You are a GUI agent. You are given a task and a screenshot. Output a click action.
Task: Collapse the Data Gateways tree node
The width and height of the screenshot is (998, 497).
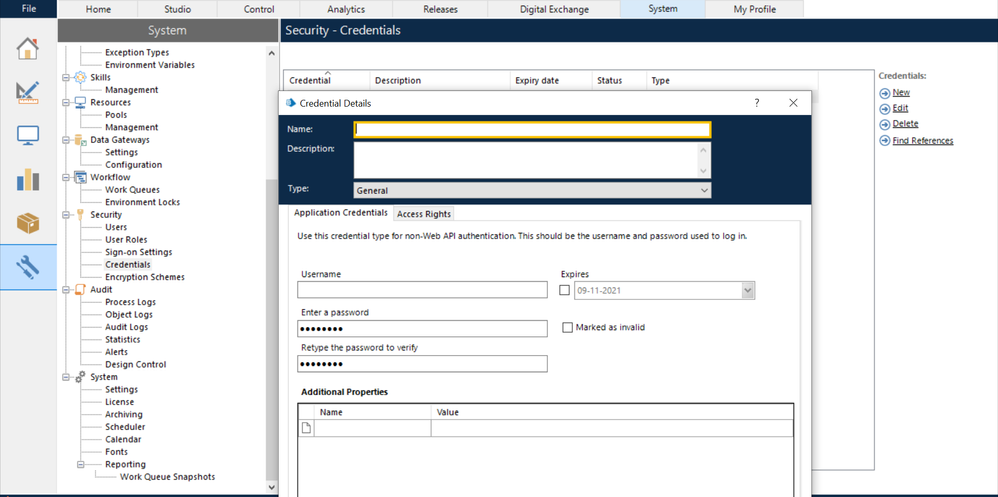pyautogui.click(x=66, y=139)
